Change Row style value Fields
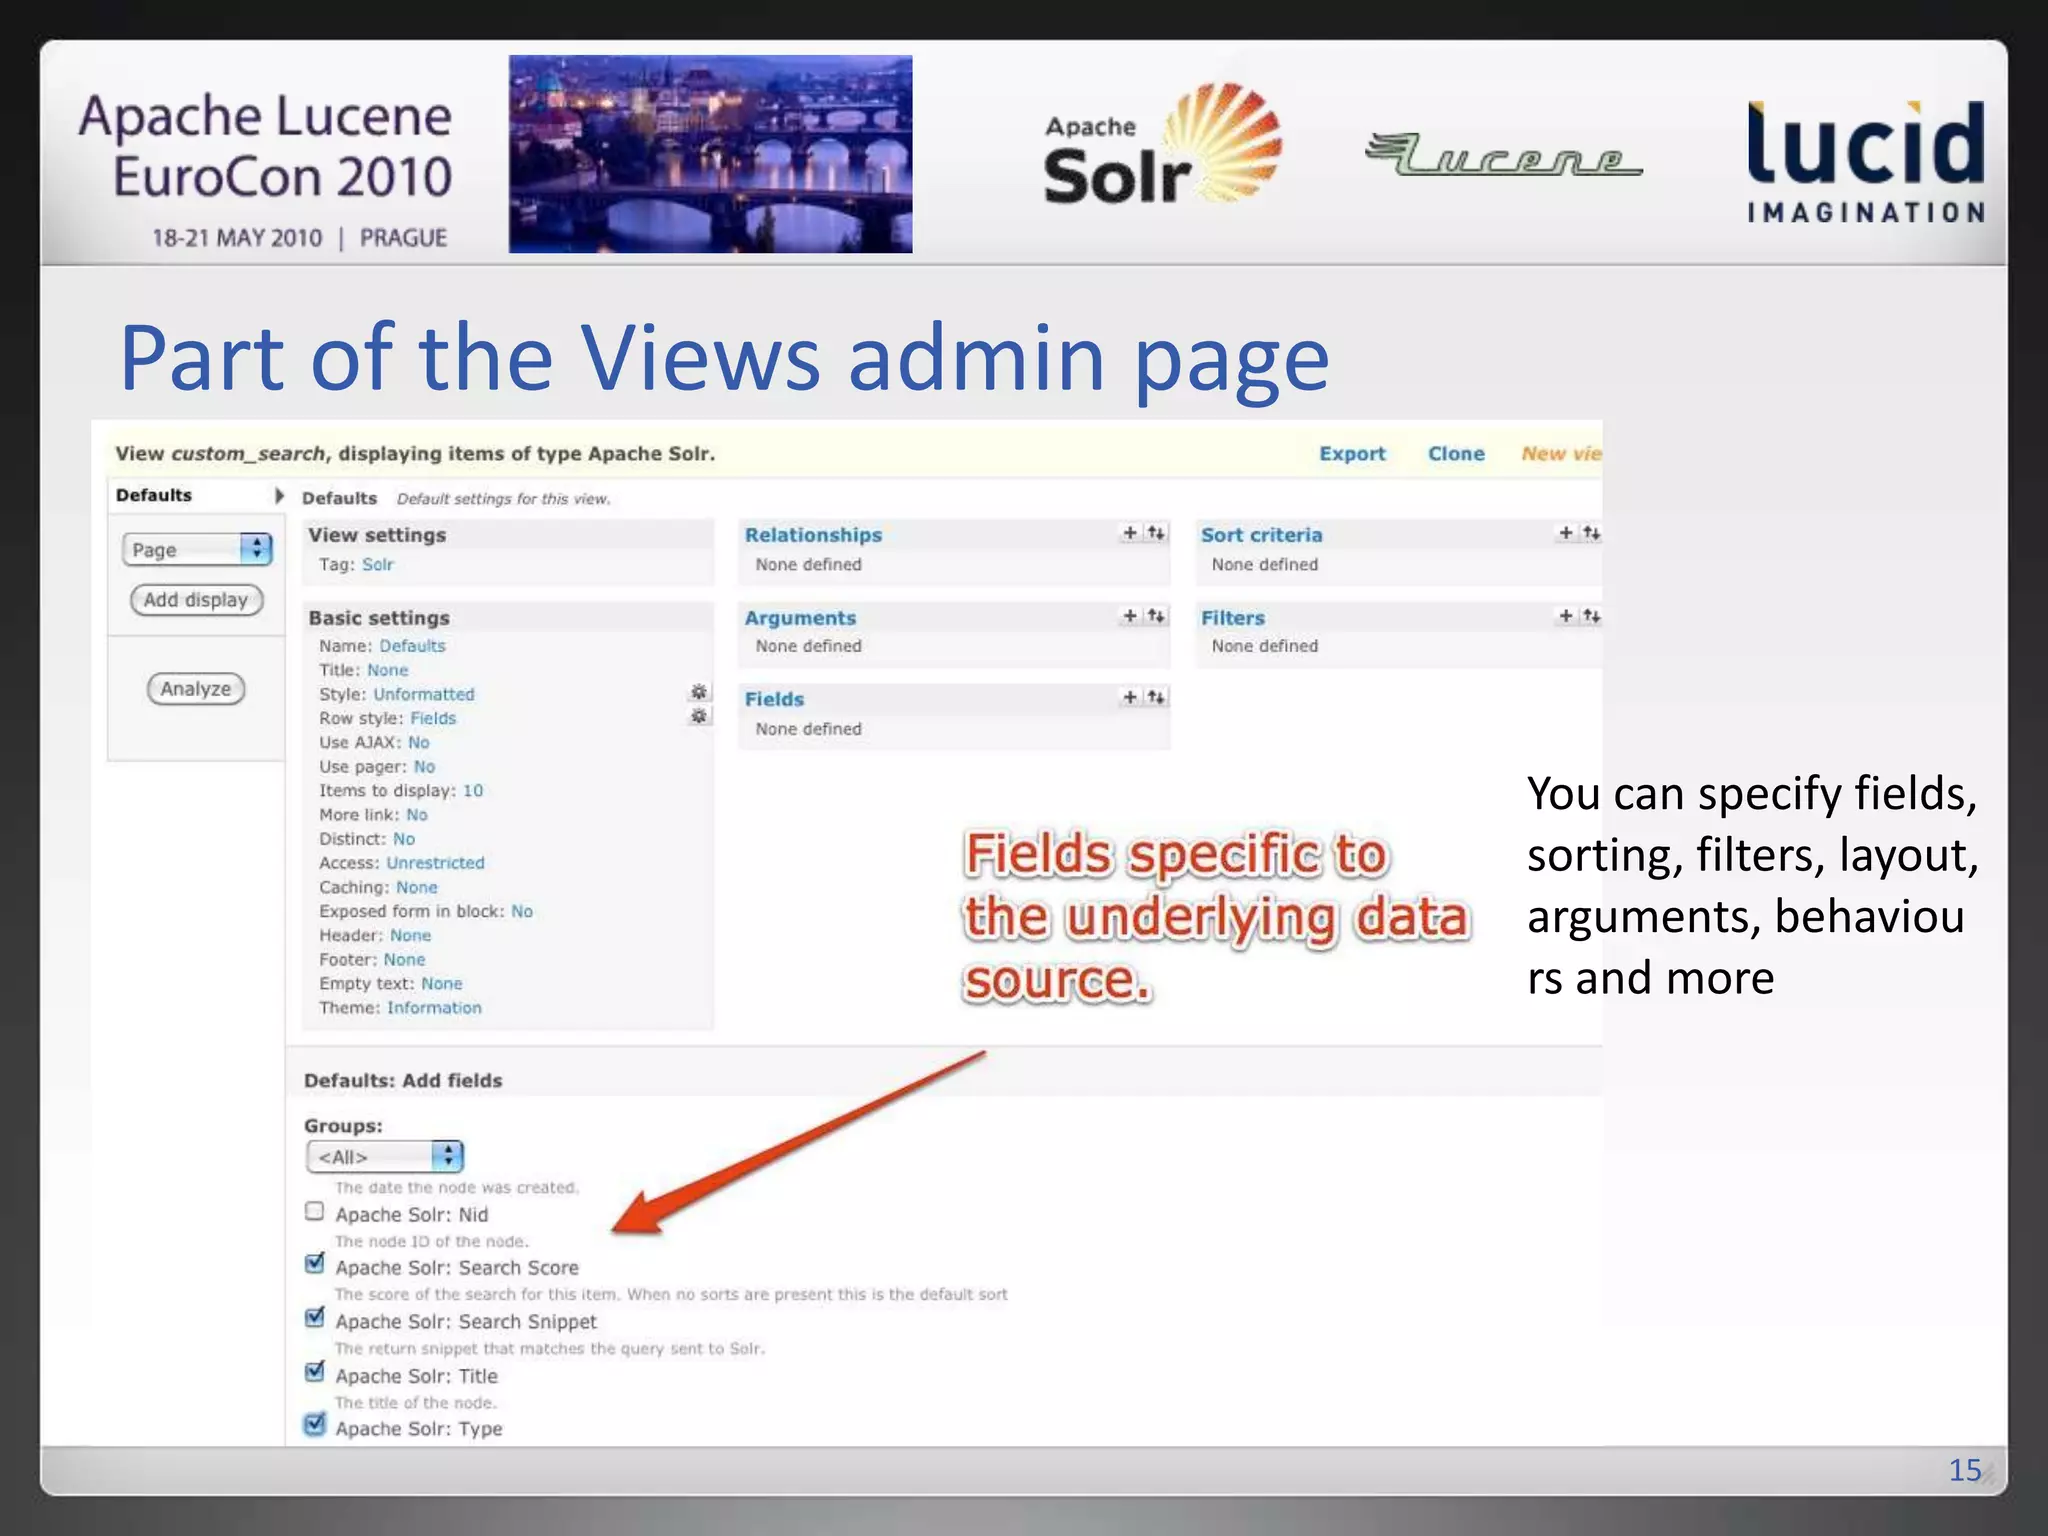Image resolution: width=2048 pixels, height=1536 pixels. coord(433,718)
